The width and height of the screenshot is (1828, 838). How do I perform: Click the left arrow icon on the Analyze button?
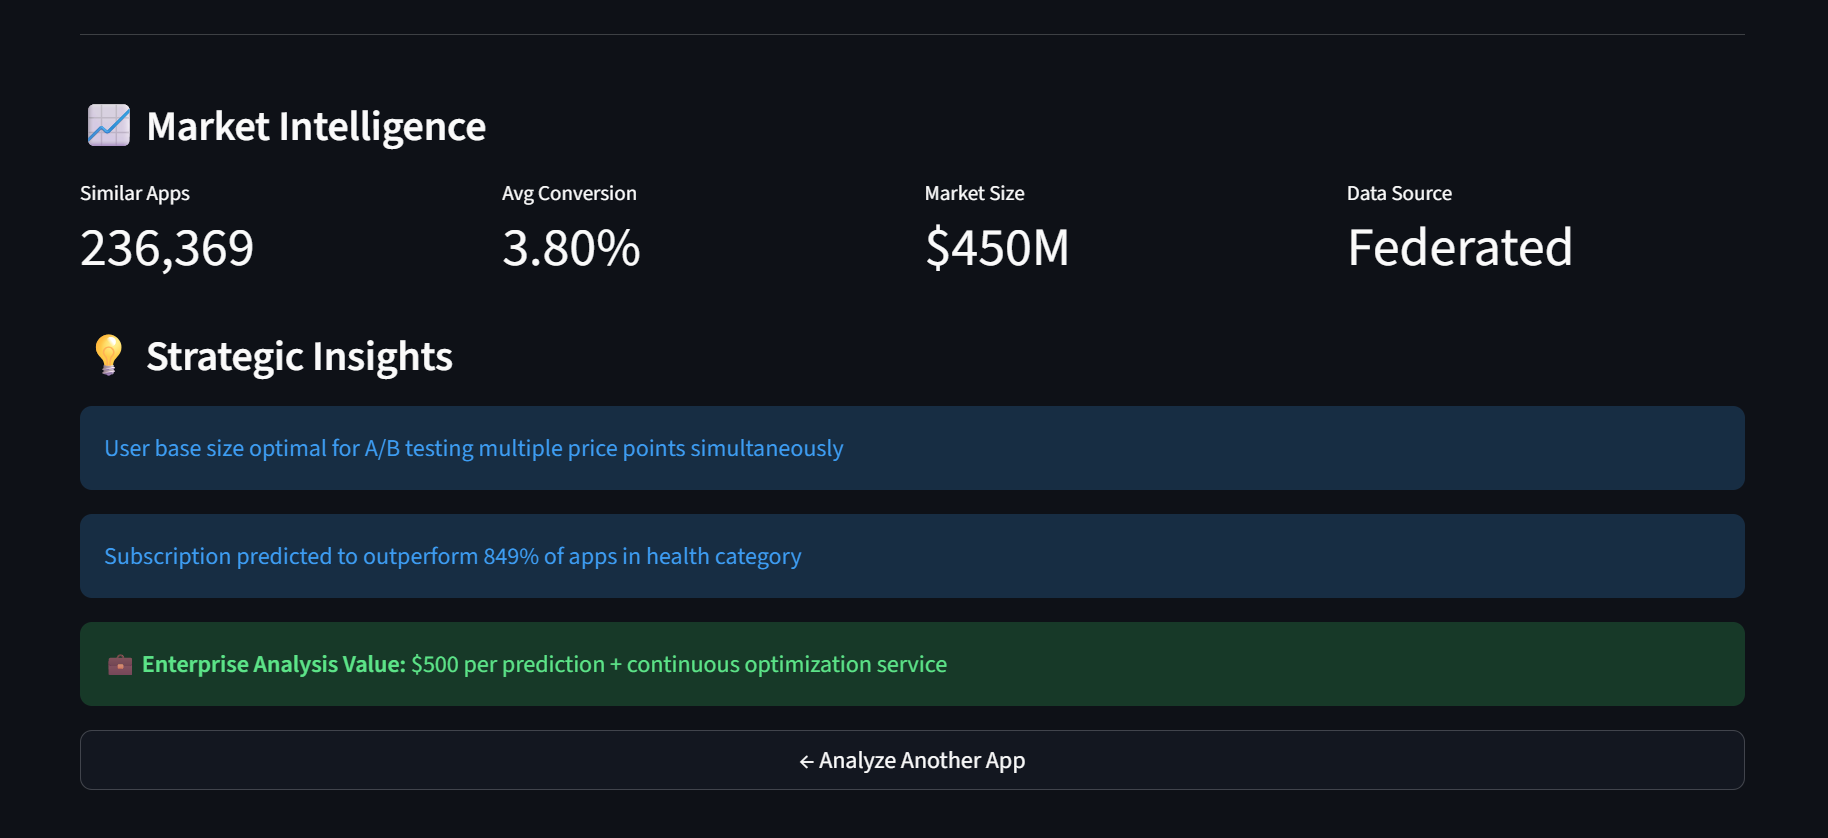806,762
